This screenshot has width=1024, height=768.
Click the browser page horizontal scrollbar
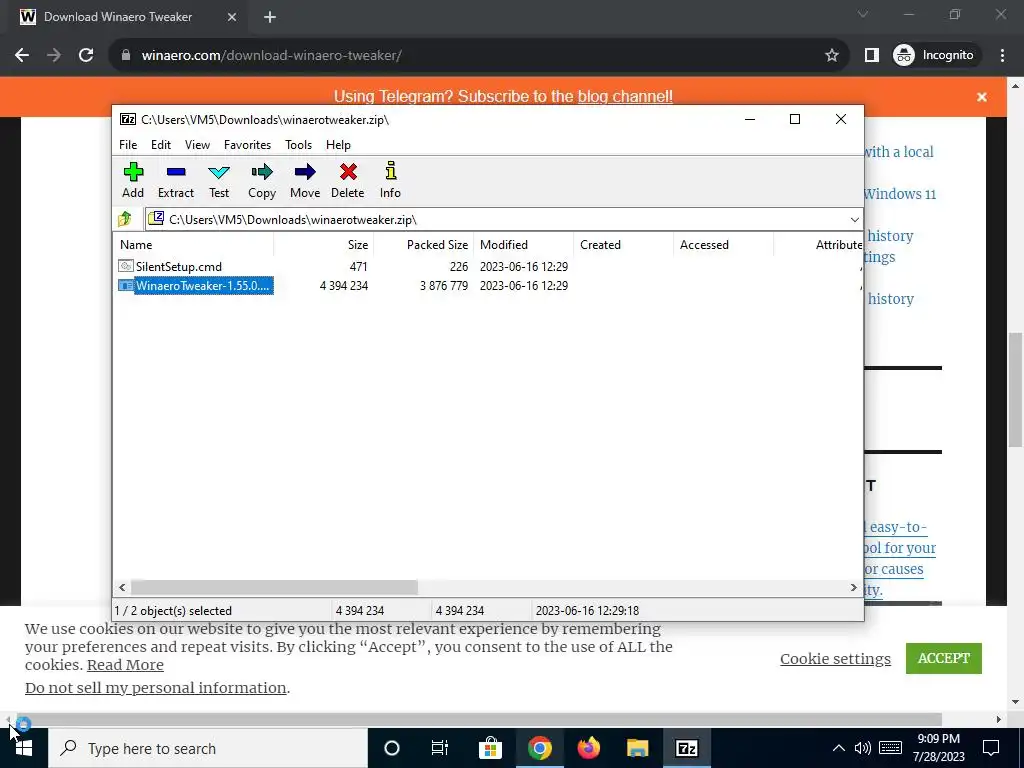point(479,720)
